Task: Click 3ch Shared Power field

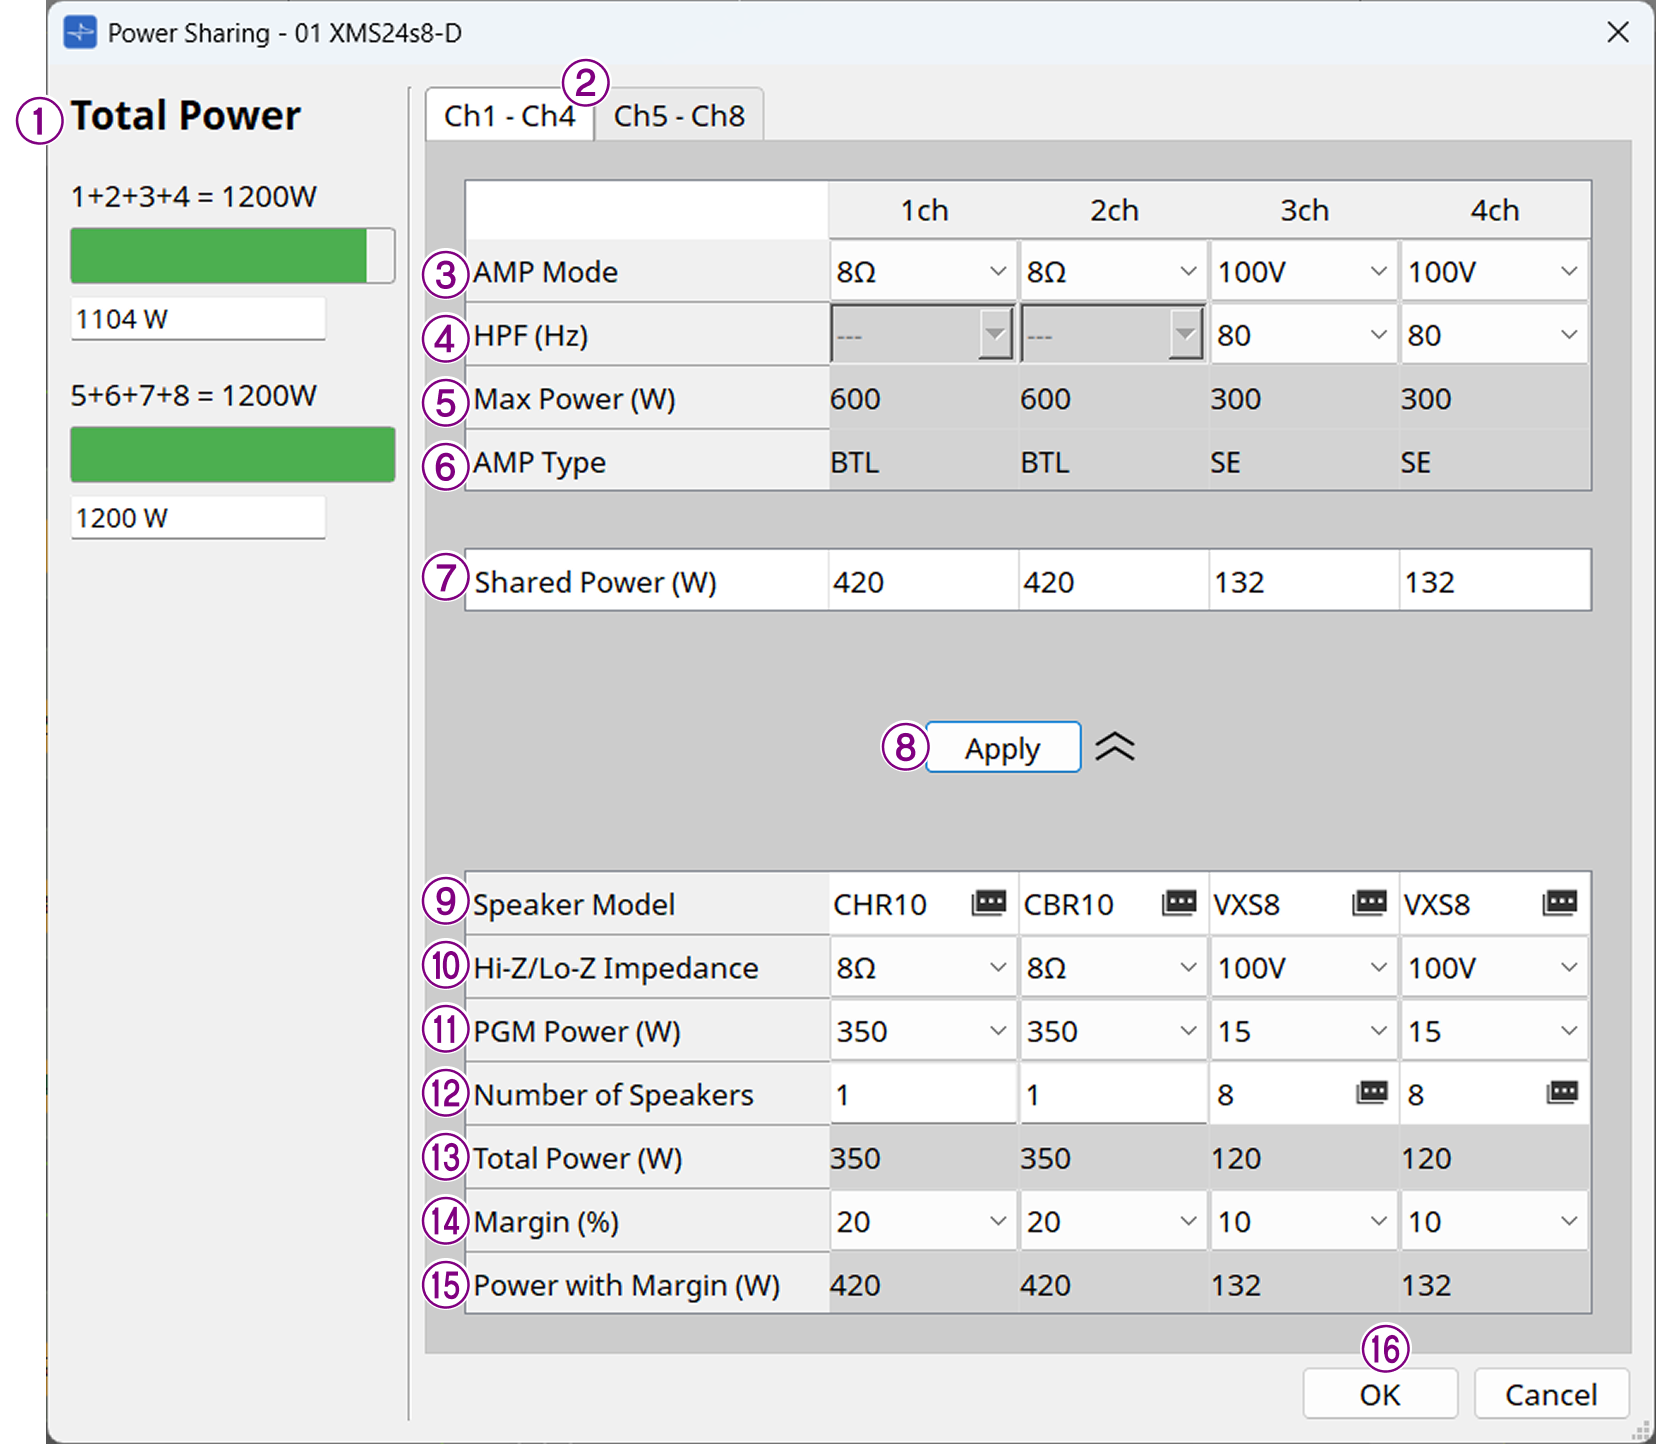Action: (x=1303, y=580)
